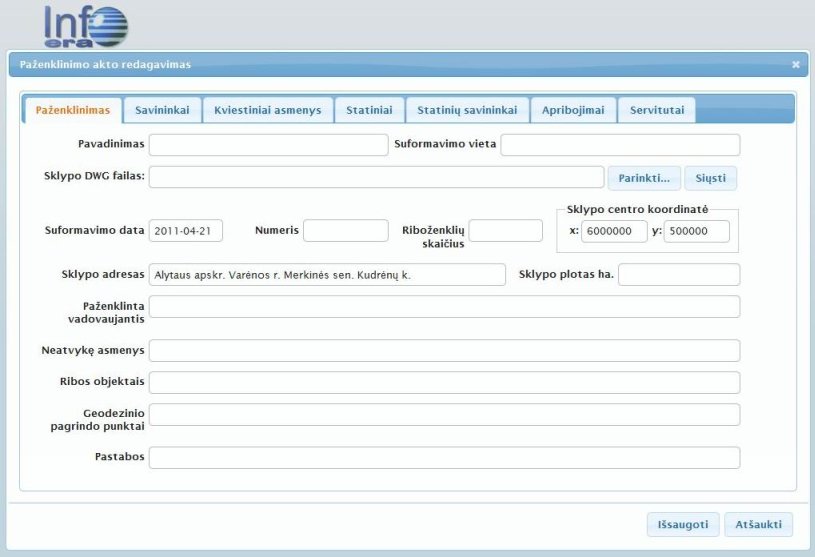Focus the Sklypo DWG failas field
Screen dimensions: 815x557
(x=376, y=177)
